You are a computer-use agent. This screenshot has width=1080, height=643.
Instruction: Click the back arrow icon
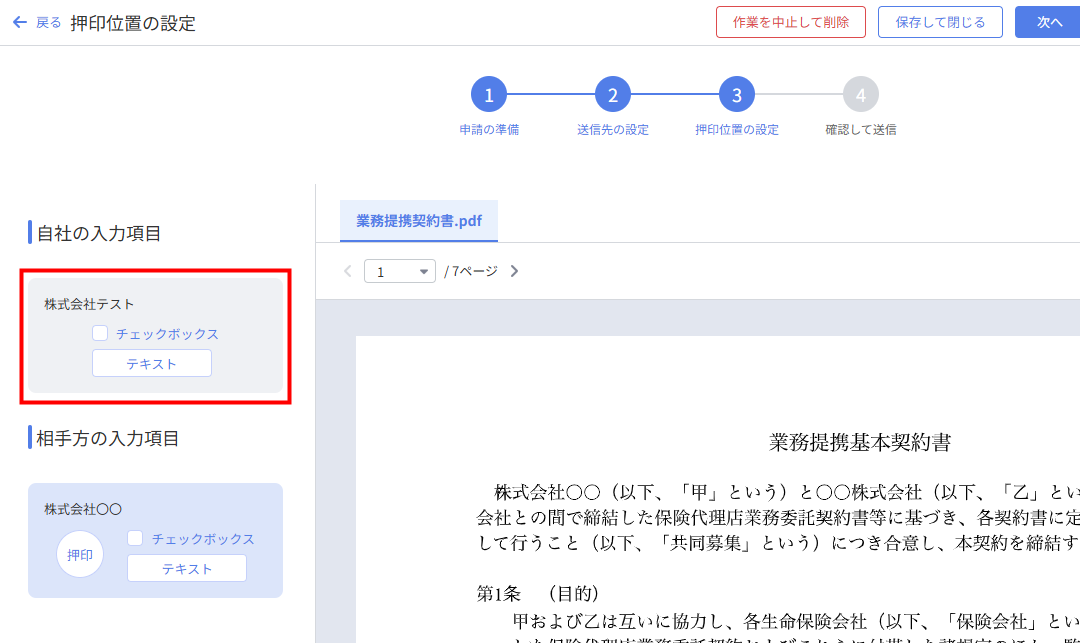click(x=19, y=22)
